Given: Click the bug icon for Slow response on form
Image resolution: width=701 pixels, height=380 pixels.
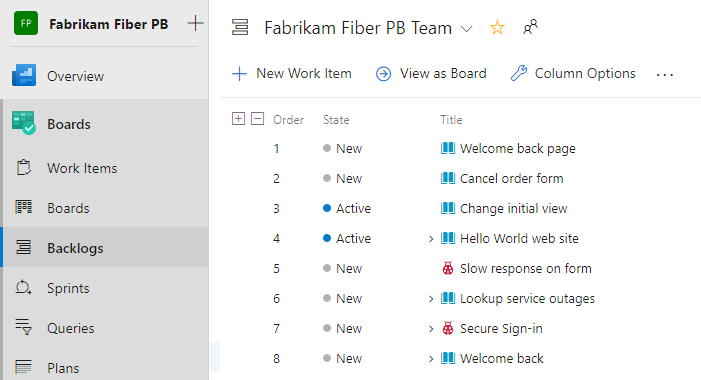Looking at the screenshot, I should click(x=448, y=268).
